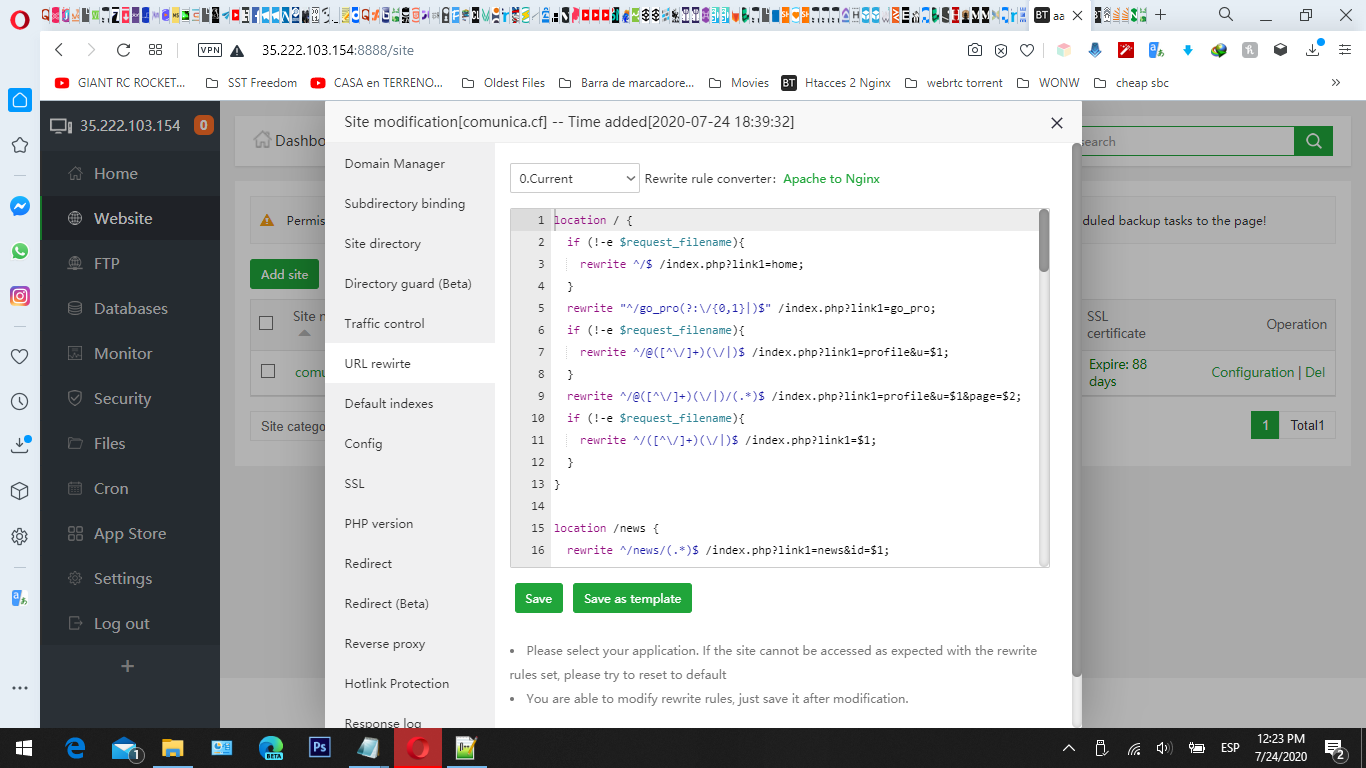Screen dimensions: 1366x768
Task: Expand the Site category dropdown
Action: pyautogui.click(x=288, y=426)
